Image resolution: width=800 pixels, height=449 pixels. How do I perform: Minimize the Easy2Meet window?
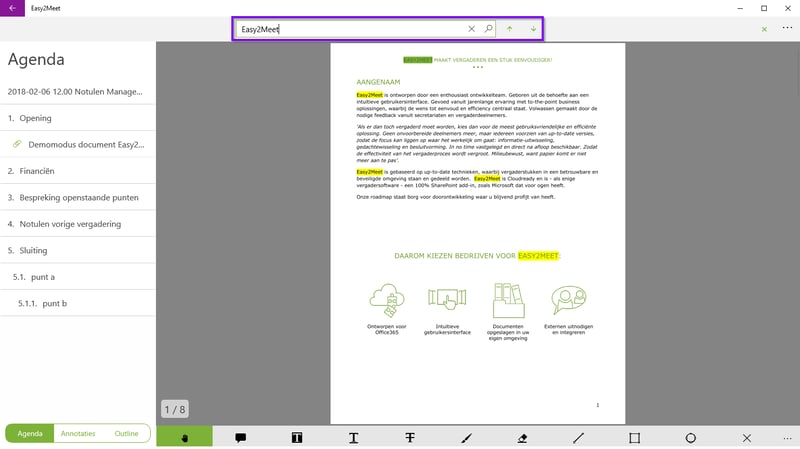click(x=740, y=8)
